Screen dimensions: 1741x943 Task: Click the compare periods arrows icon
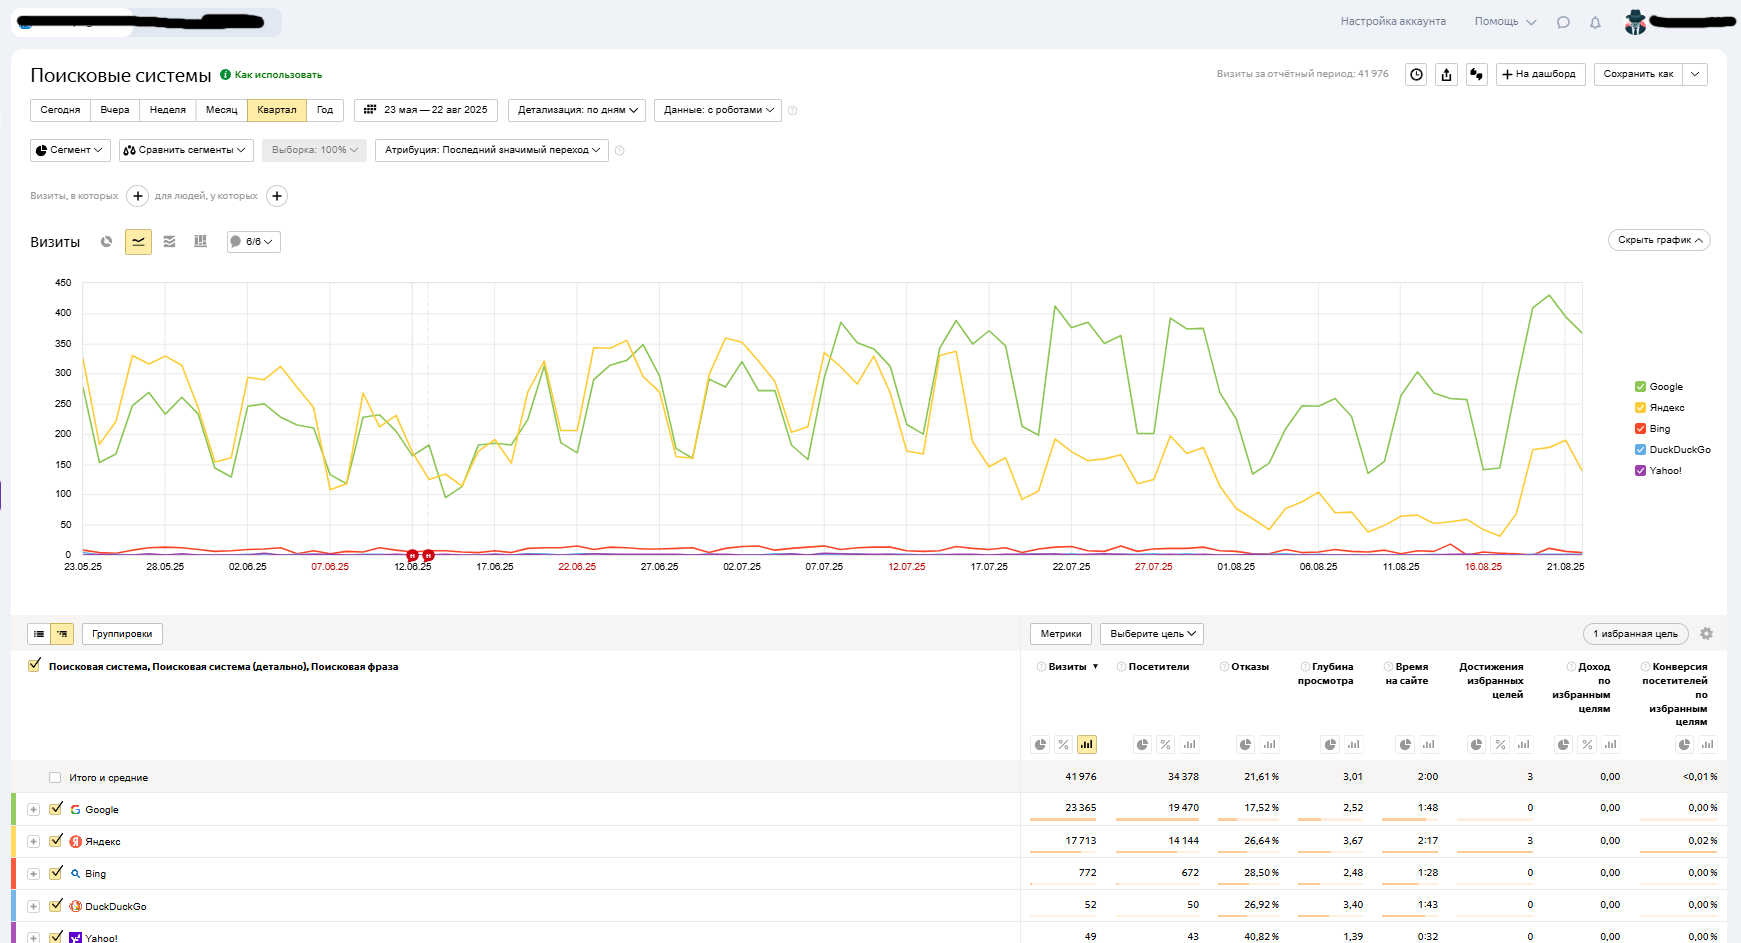click(1477, 74)
